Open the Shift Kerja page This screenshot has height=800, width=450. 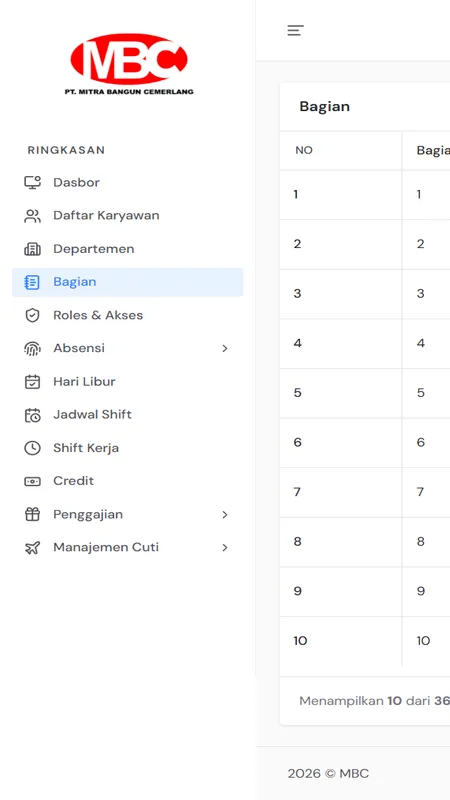128,448
